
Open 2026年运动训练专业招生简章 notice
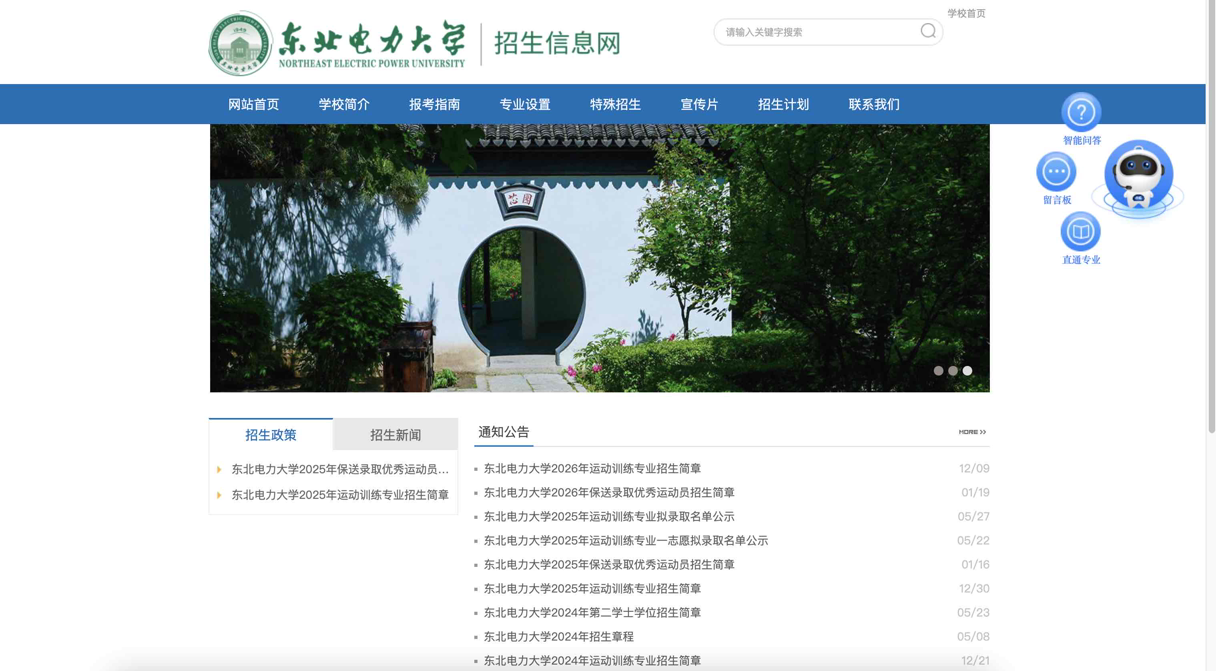click(x=592, y=469)
